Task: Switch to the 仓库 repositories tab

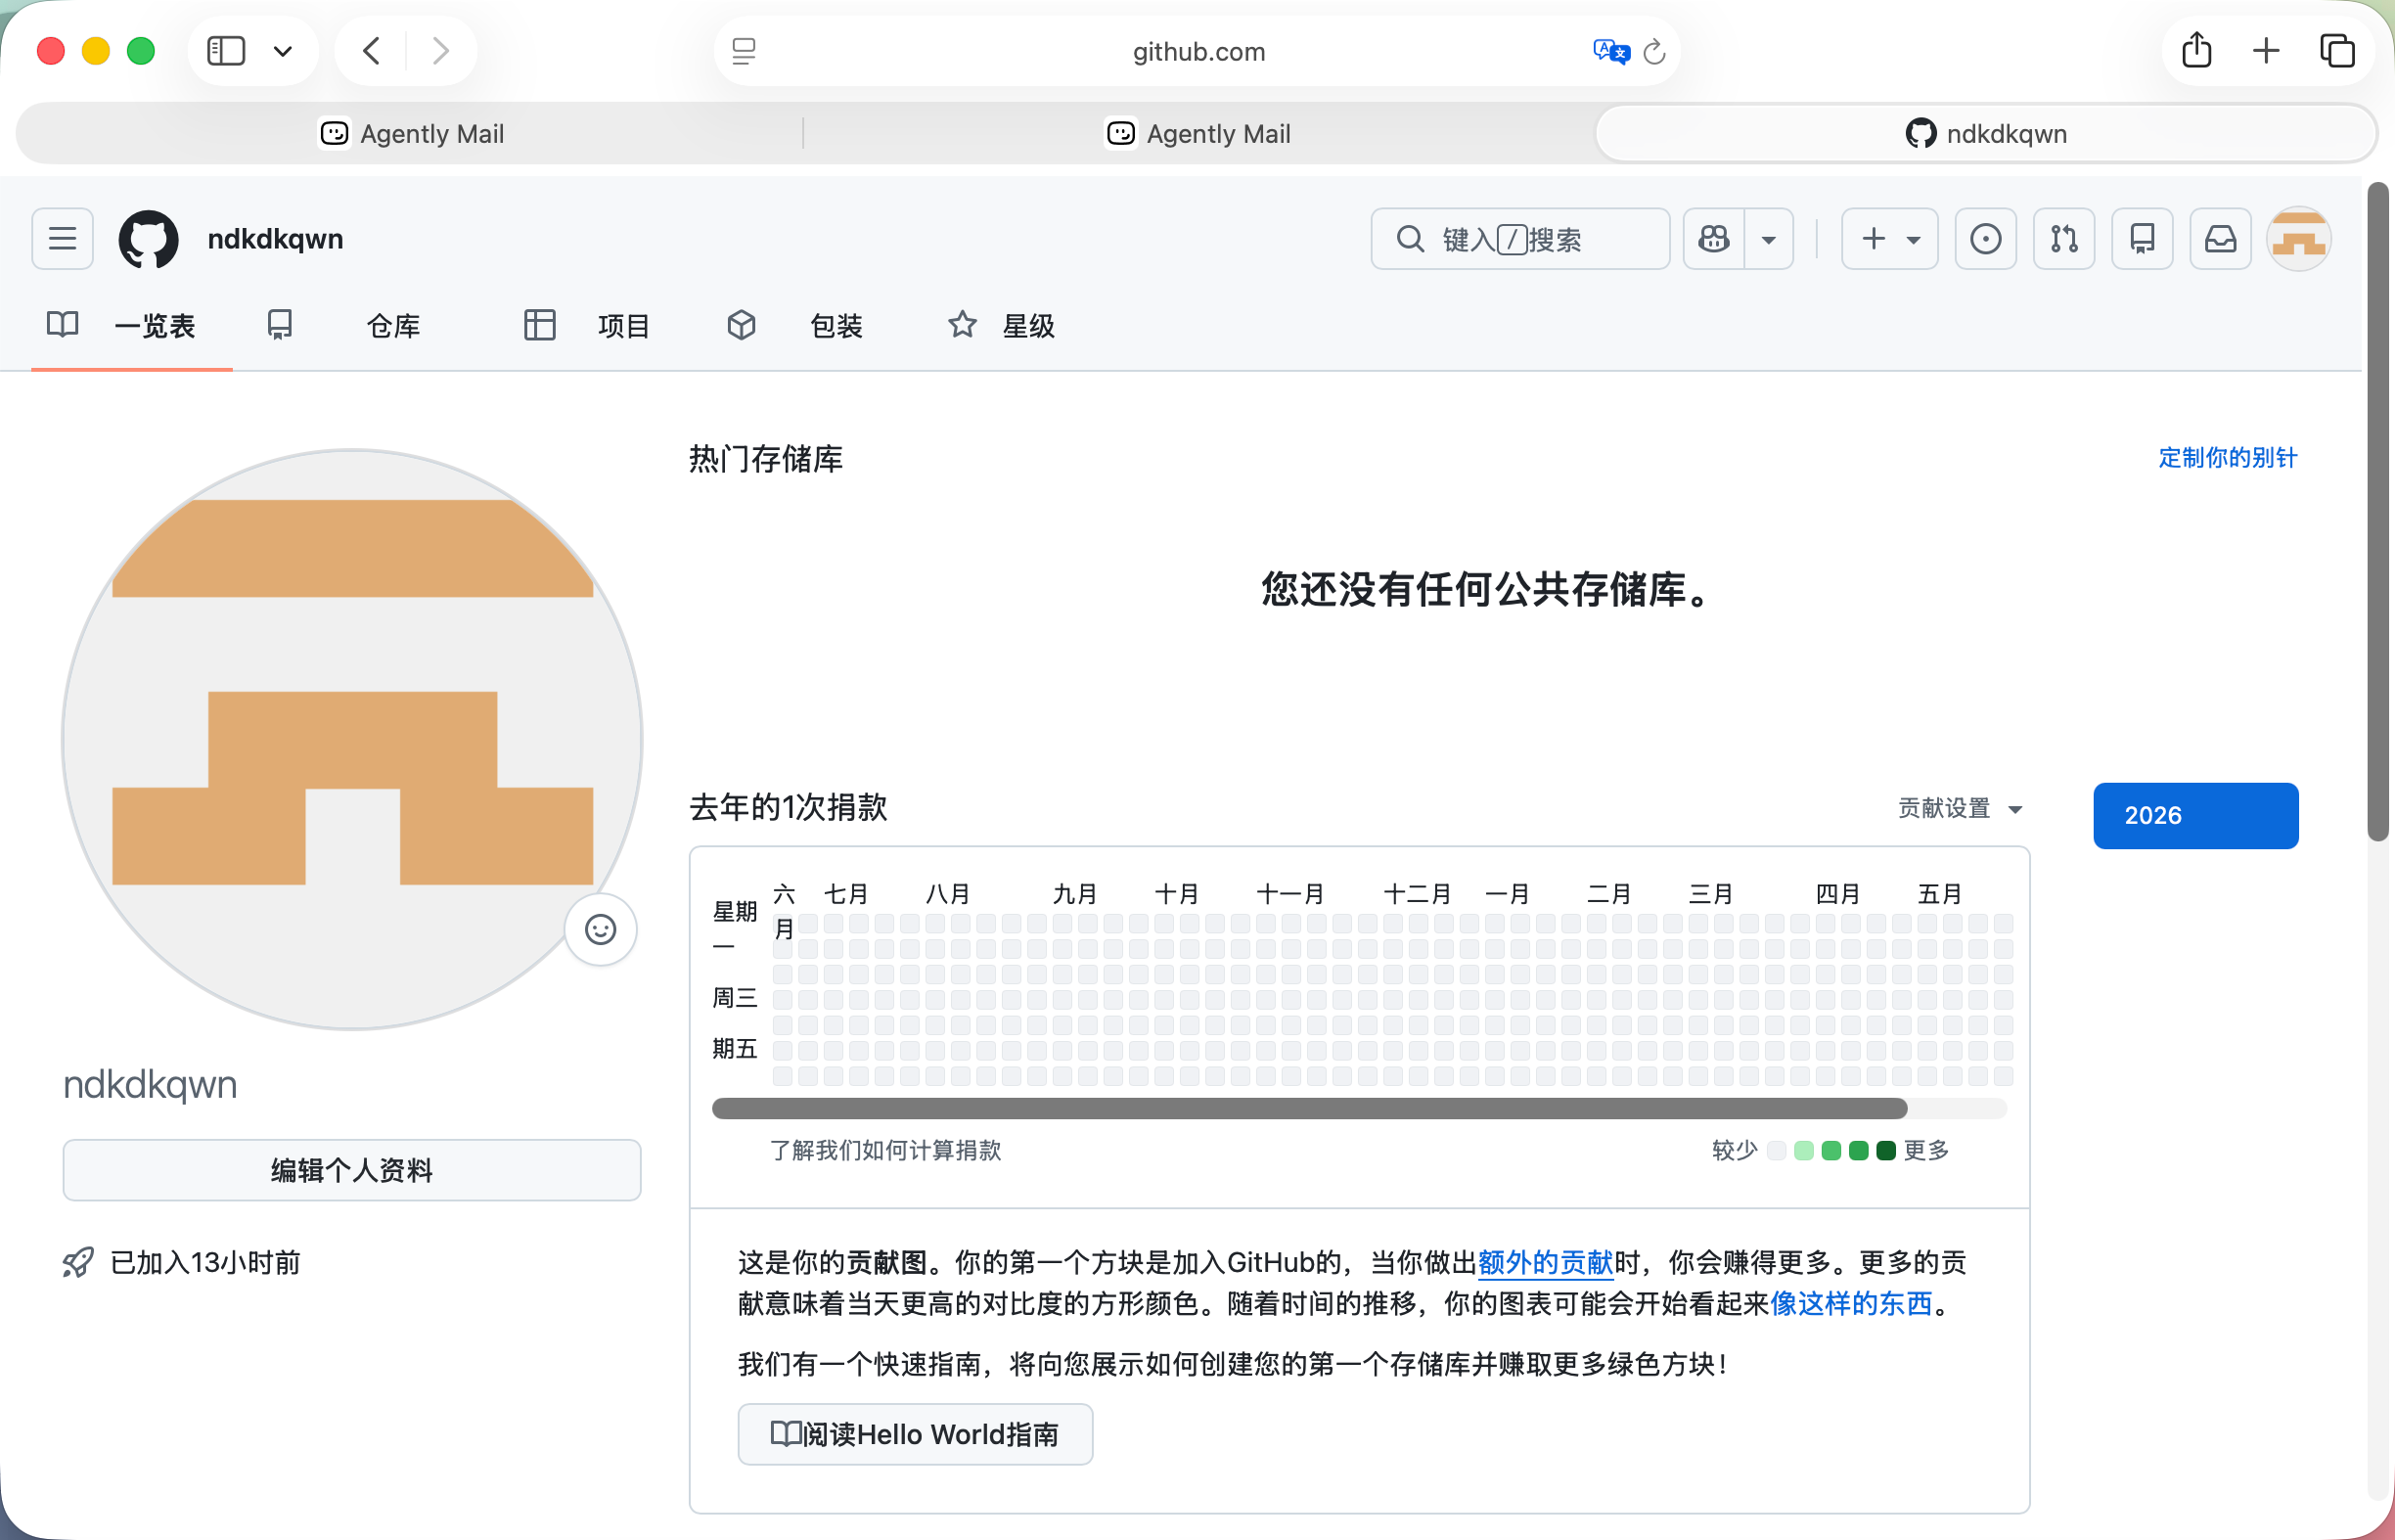Action: click(344, 326)
